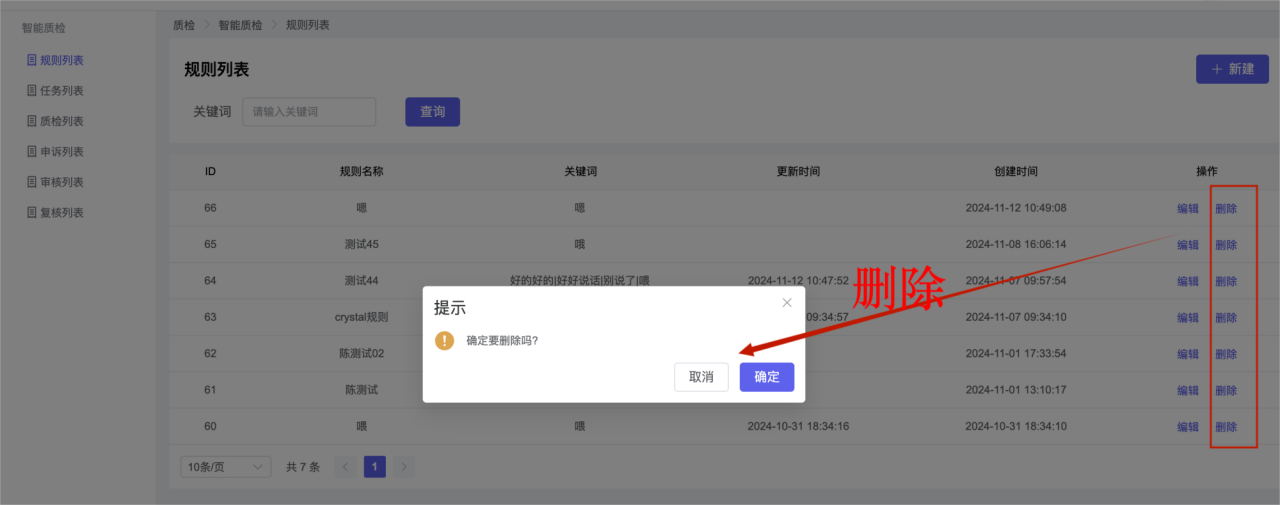
Task: Edit the rule with ID 66
Action: point(1187,209)
